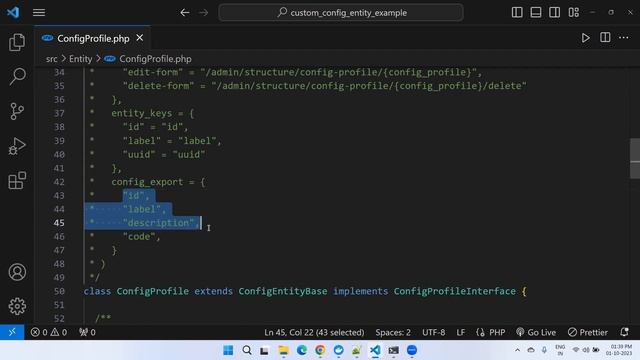Select the Entity breadcrumb segment

(x=80, y=59)
